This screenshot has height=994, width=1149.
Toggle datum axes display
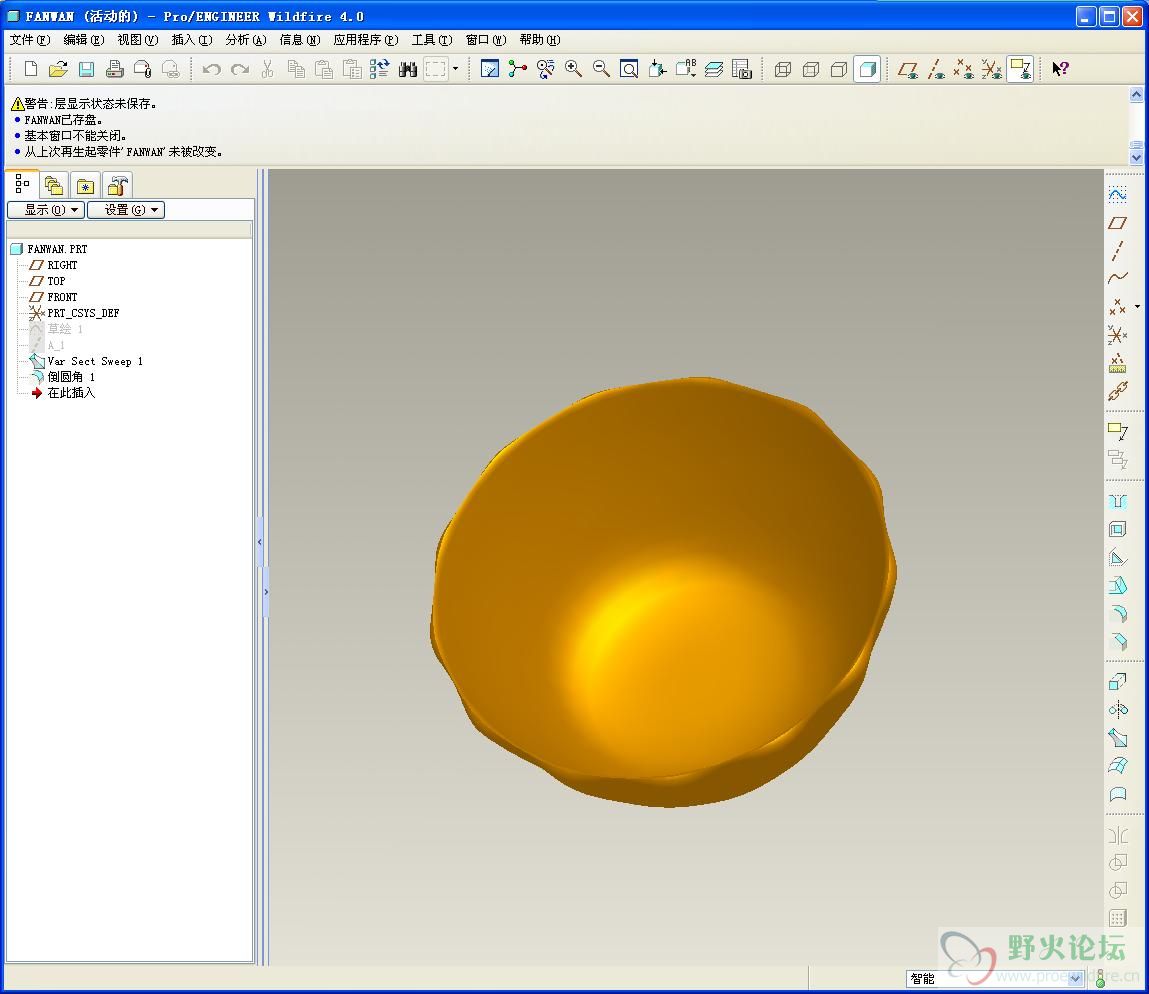coord(936,69)
